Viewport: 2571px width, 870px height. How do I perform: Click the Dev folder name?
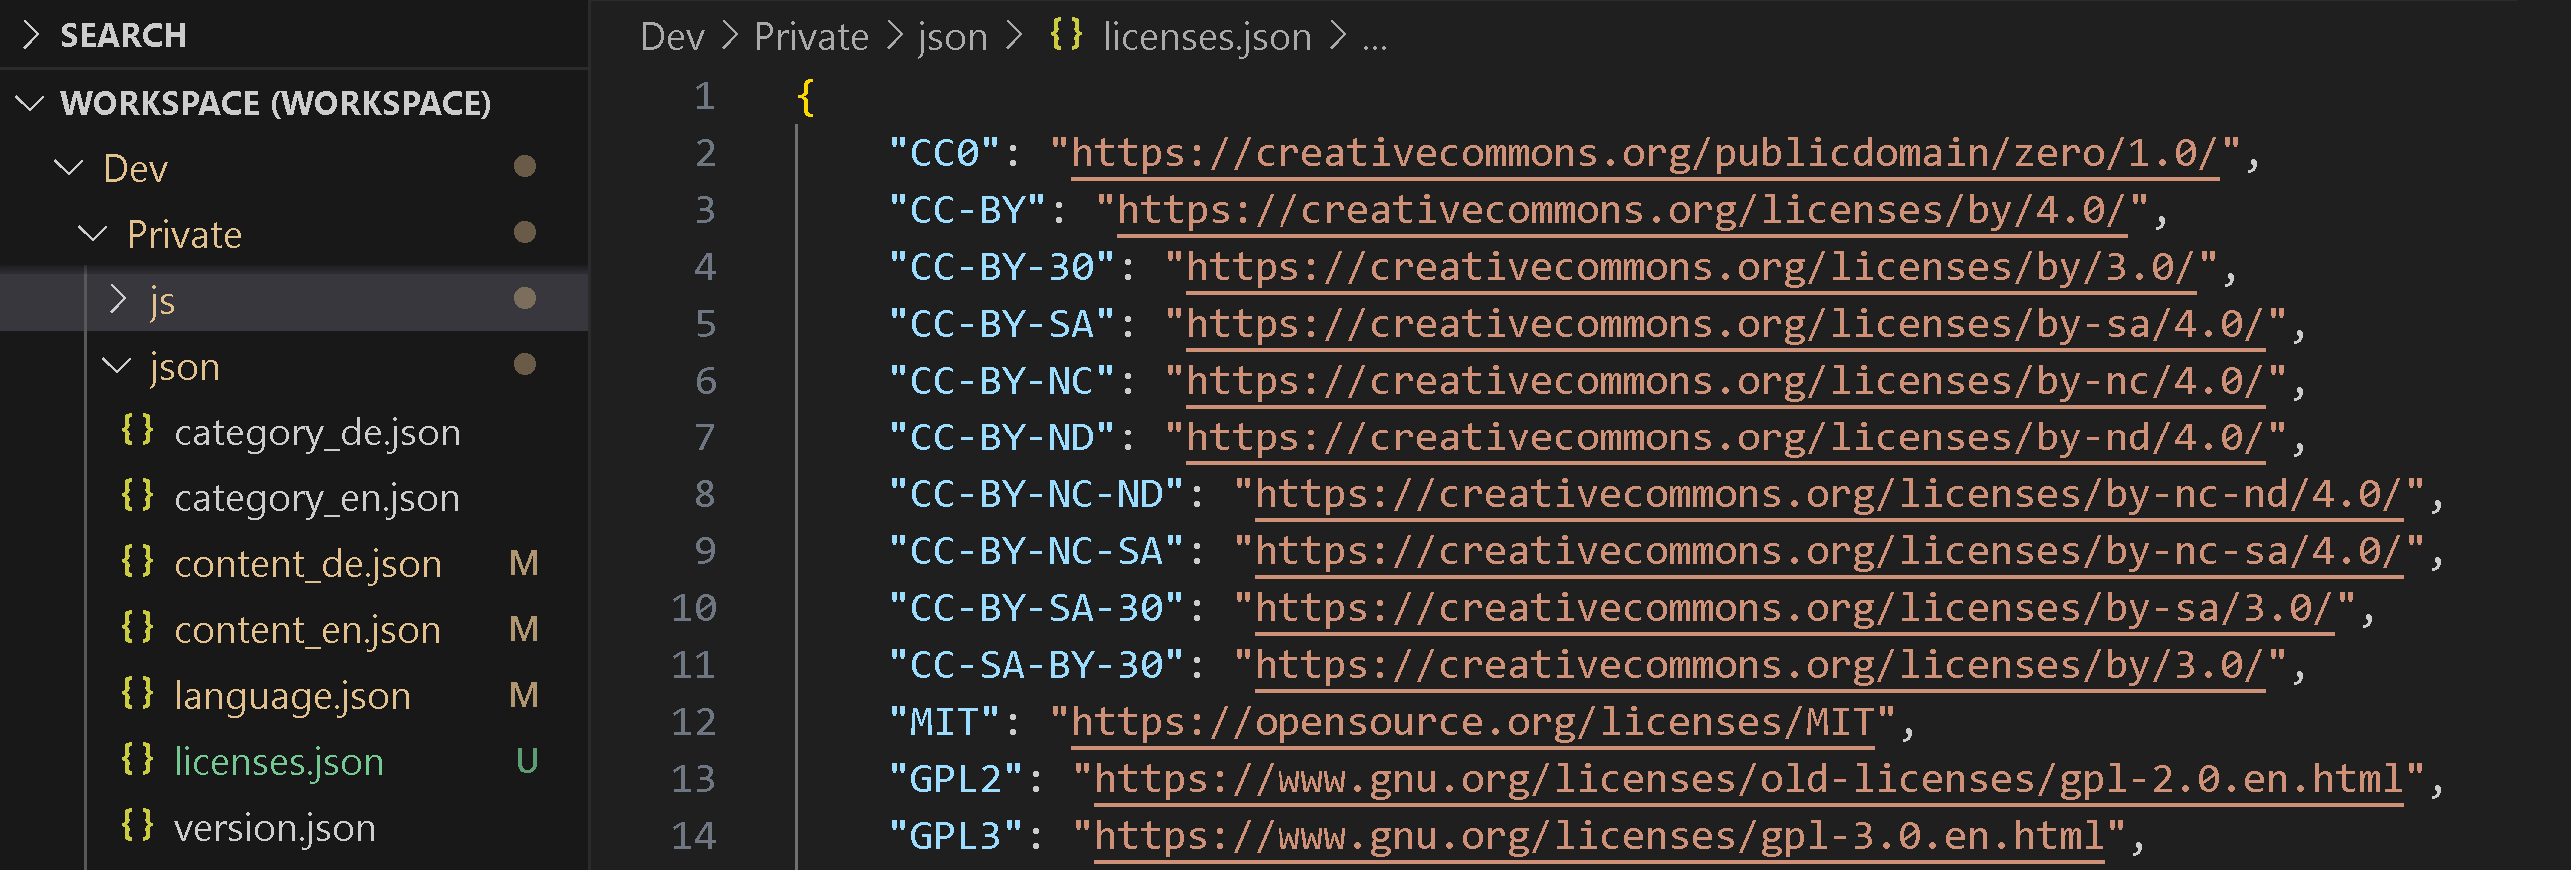point(135,169)
